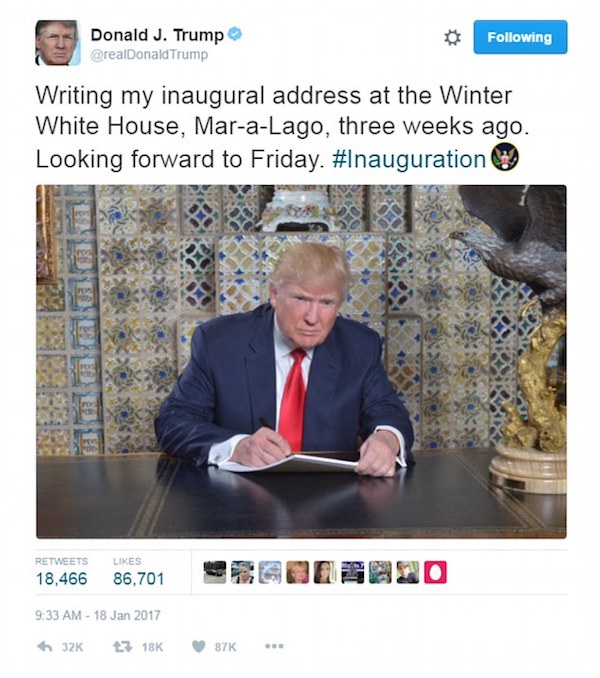
Task: Click the Donald J. Trump display name
Action: pyautogui.click(x=157, y=35)
